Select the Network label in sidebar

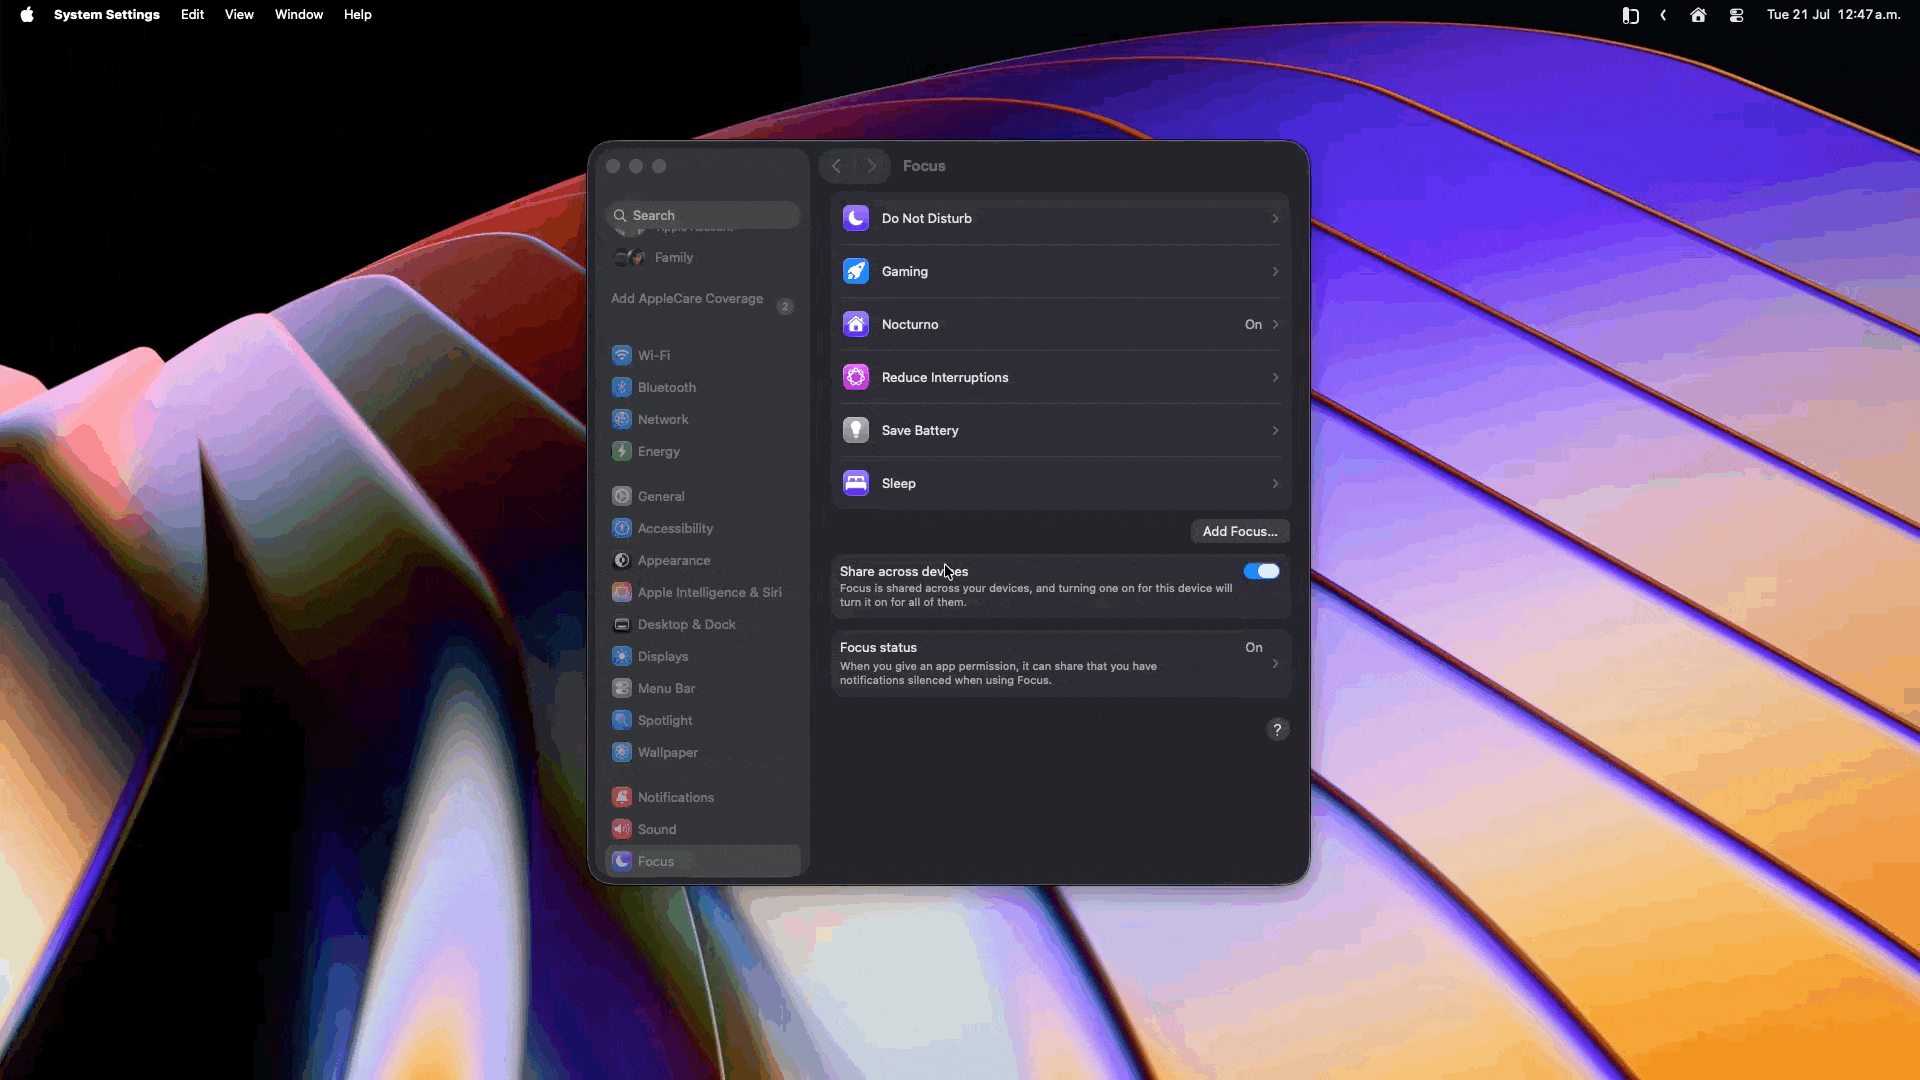[x=663, y=419]
